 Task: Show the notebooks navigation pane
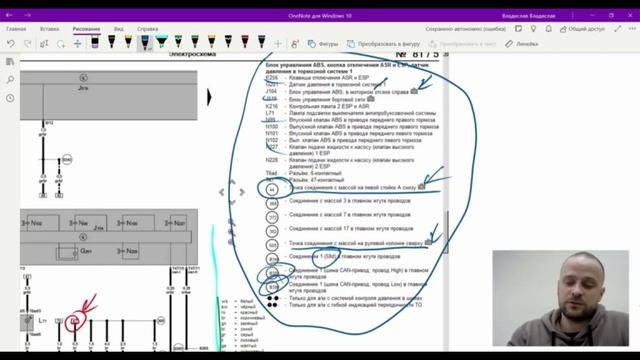[x=10, y=62]
